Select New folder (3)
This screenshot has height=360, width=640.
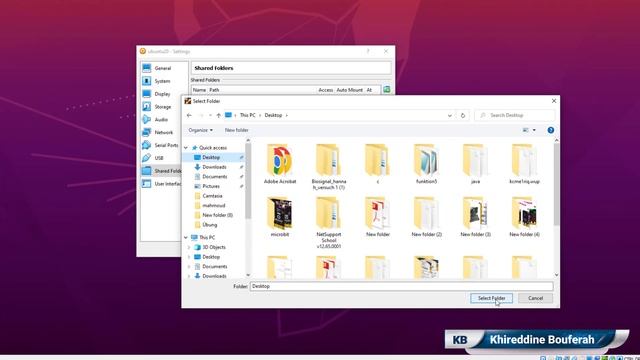pos(476,217)
